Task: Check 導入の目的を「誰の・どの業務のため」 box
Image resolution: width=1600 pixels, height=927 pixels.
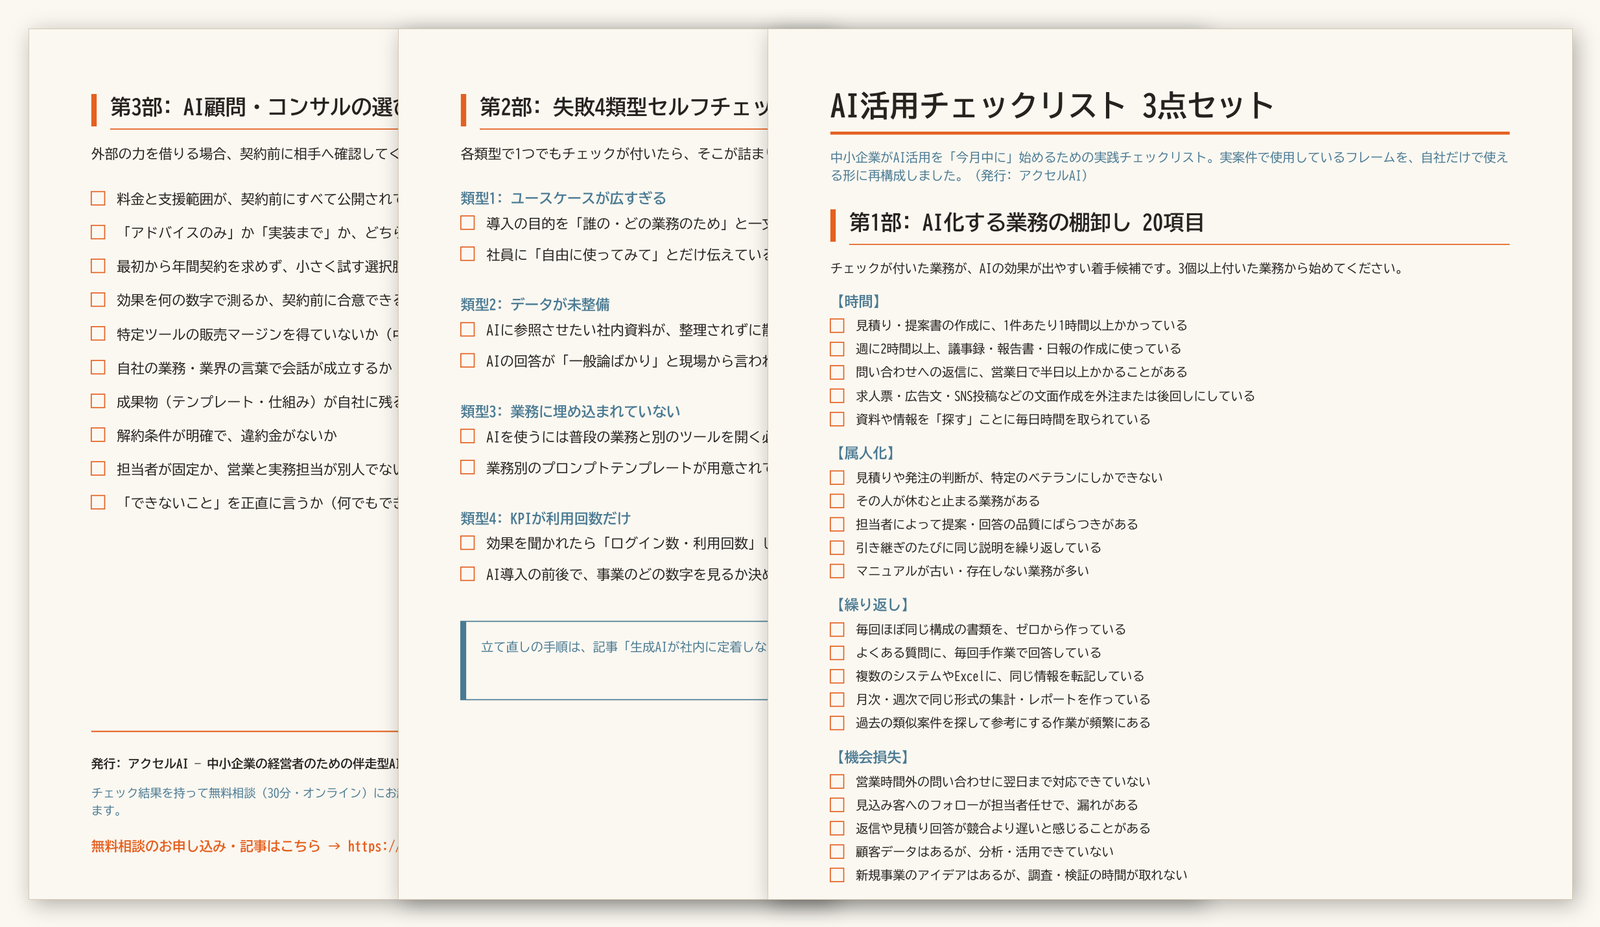Action: (x=467, y=223)
